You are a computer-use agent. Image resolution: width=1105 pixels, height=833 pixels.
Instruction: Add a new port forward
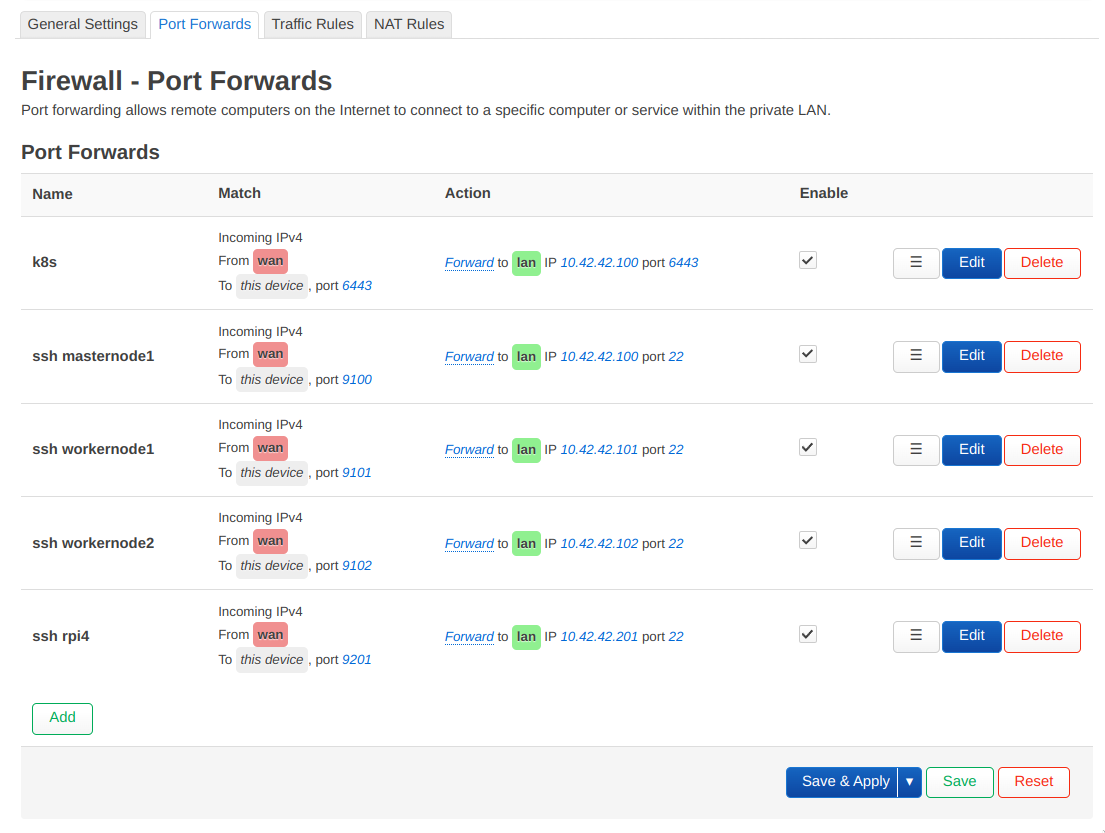point(62,718)
